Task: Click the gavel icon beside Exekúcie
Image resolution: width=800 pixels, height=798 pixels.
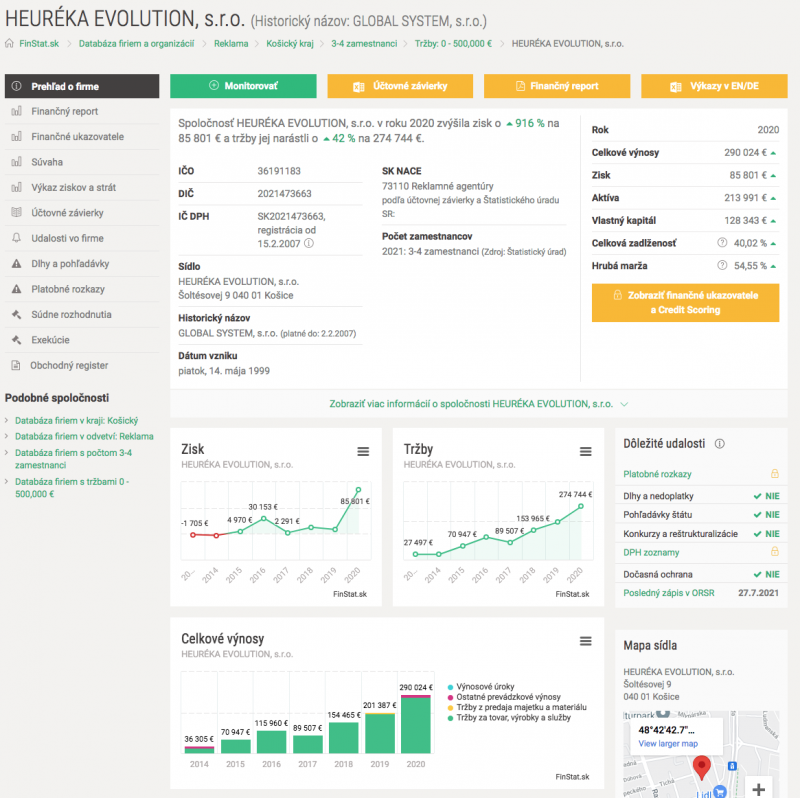Action: point(16,340)
